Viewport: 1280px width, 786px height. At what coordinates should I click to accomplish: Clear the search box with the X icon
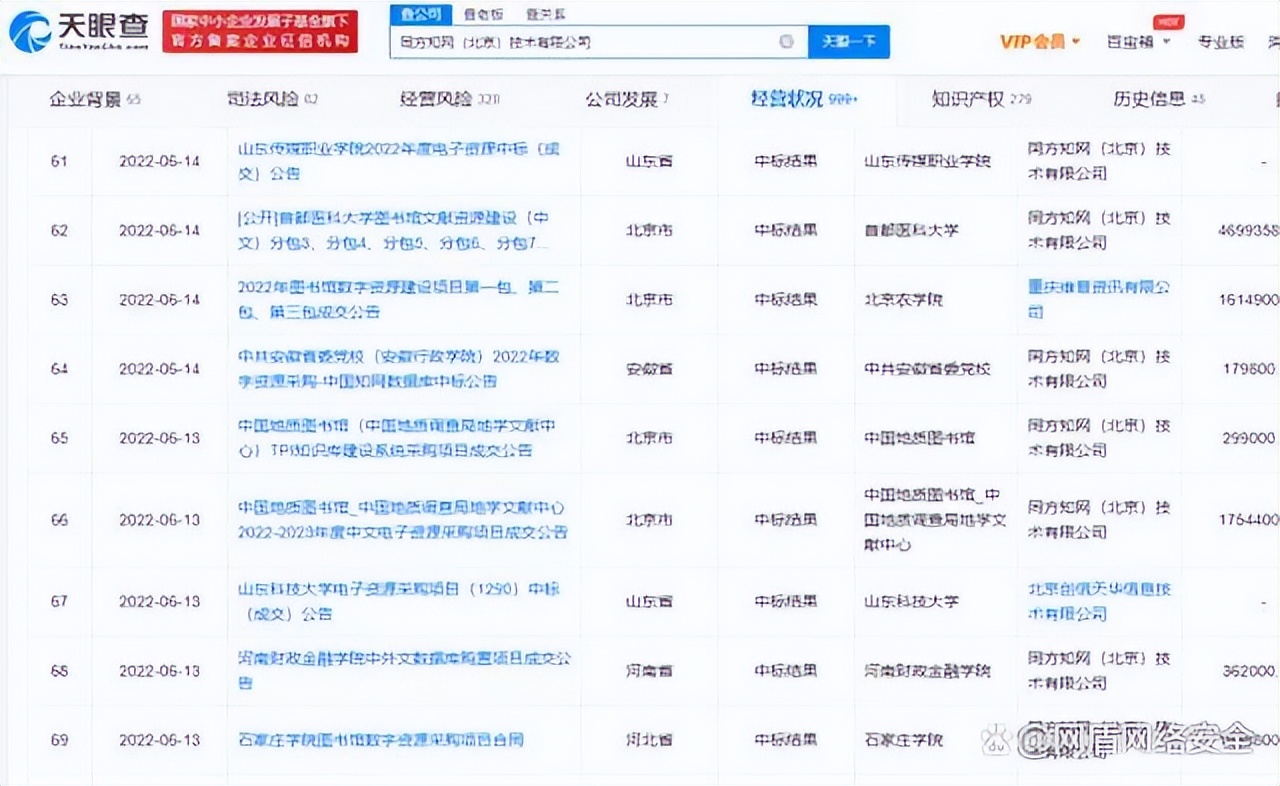pos(786,42)
